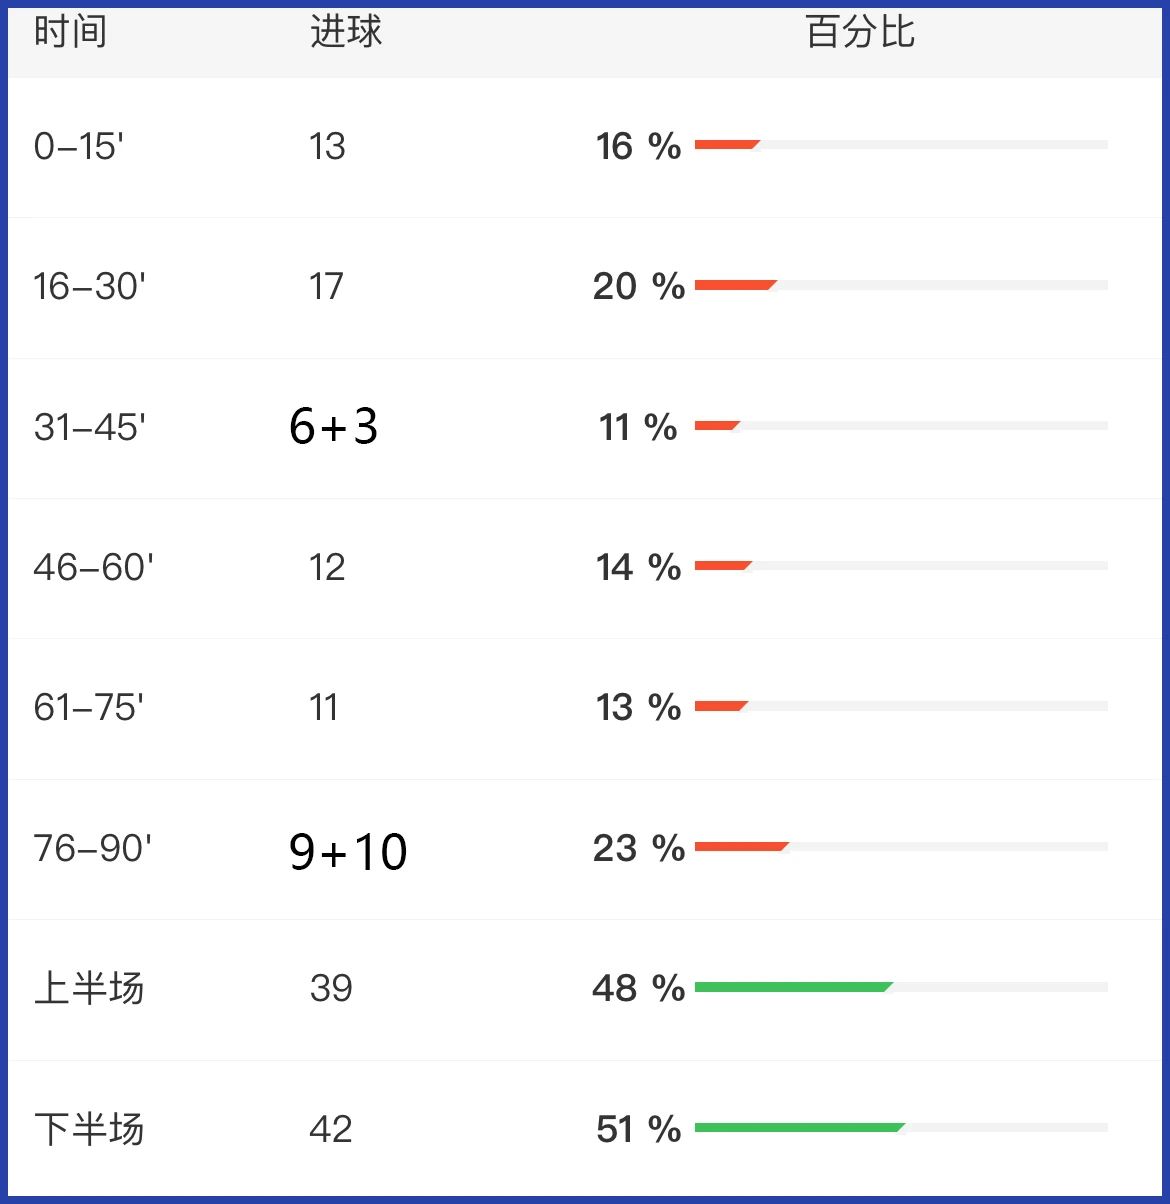Click the 上半场 row label
The height and width of the screenshot is (1204, 1170).
89,989
